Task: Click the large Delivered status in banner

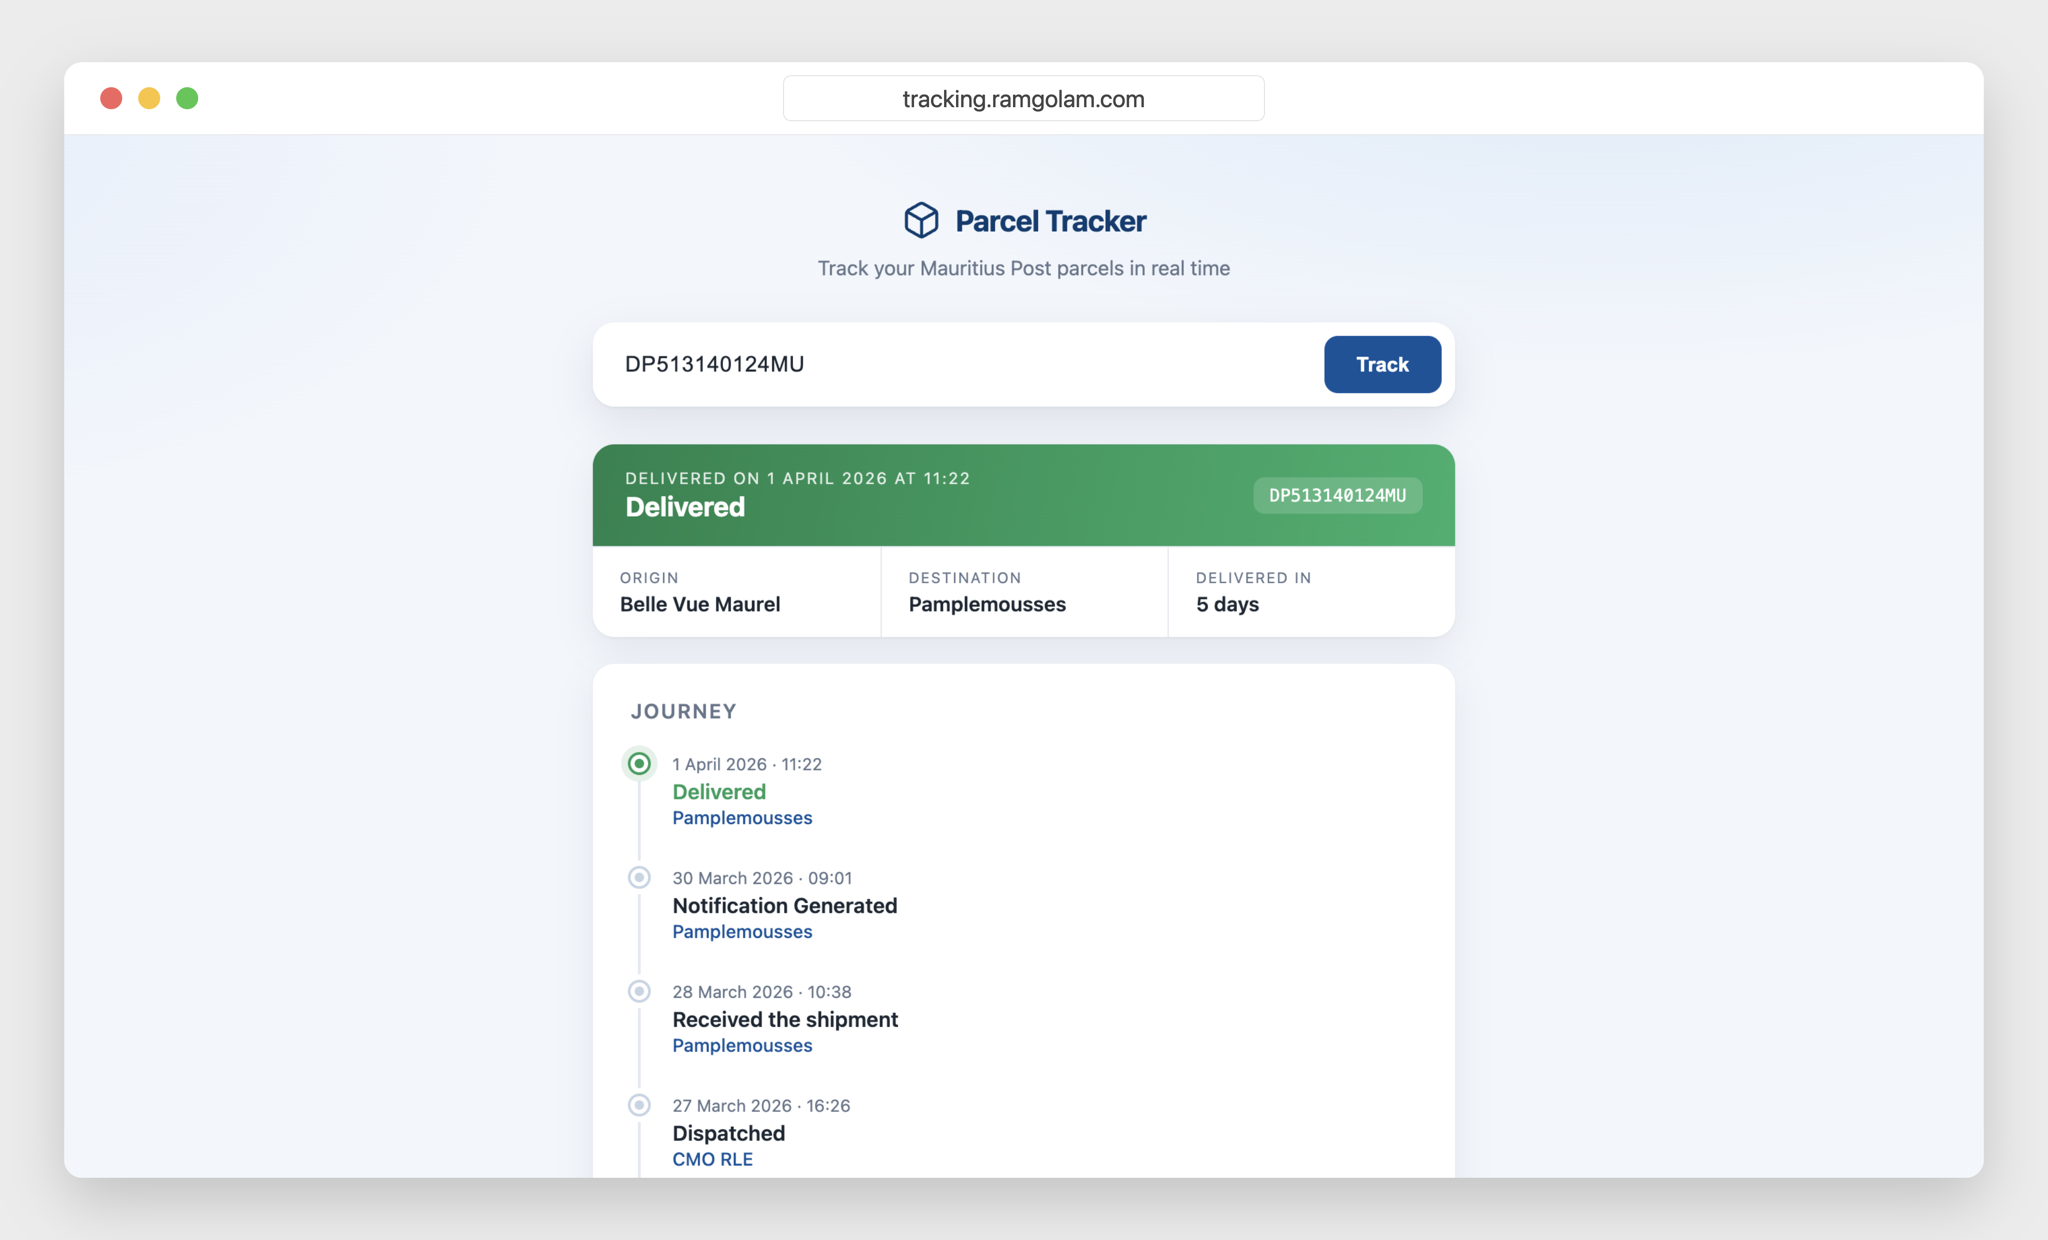Action: pos(685,507)
